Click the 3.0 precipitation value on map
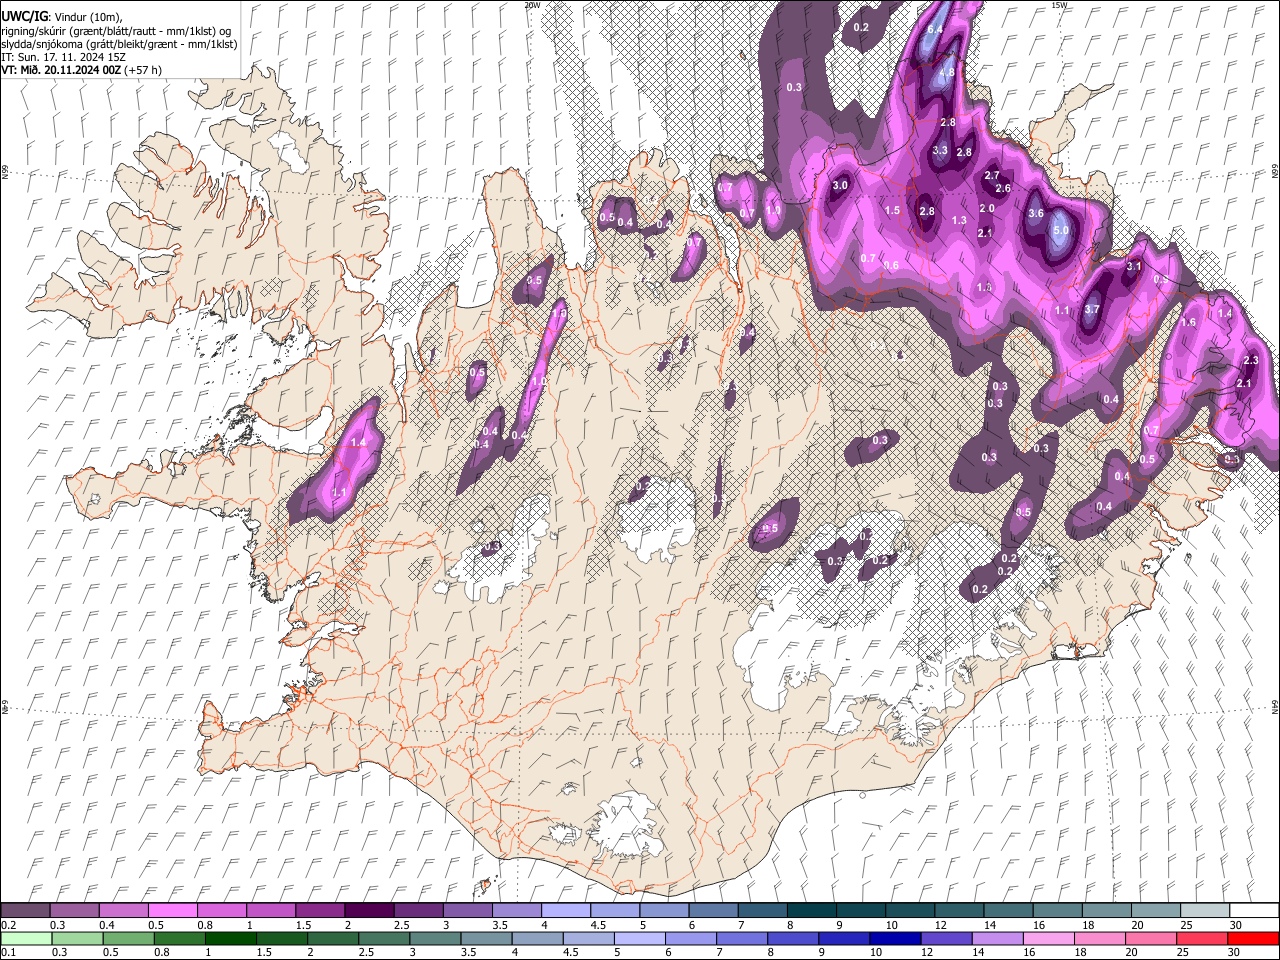 tap(840, 186)
